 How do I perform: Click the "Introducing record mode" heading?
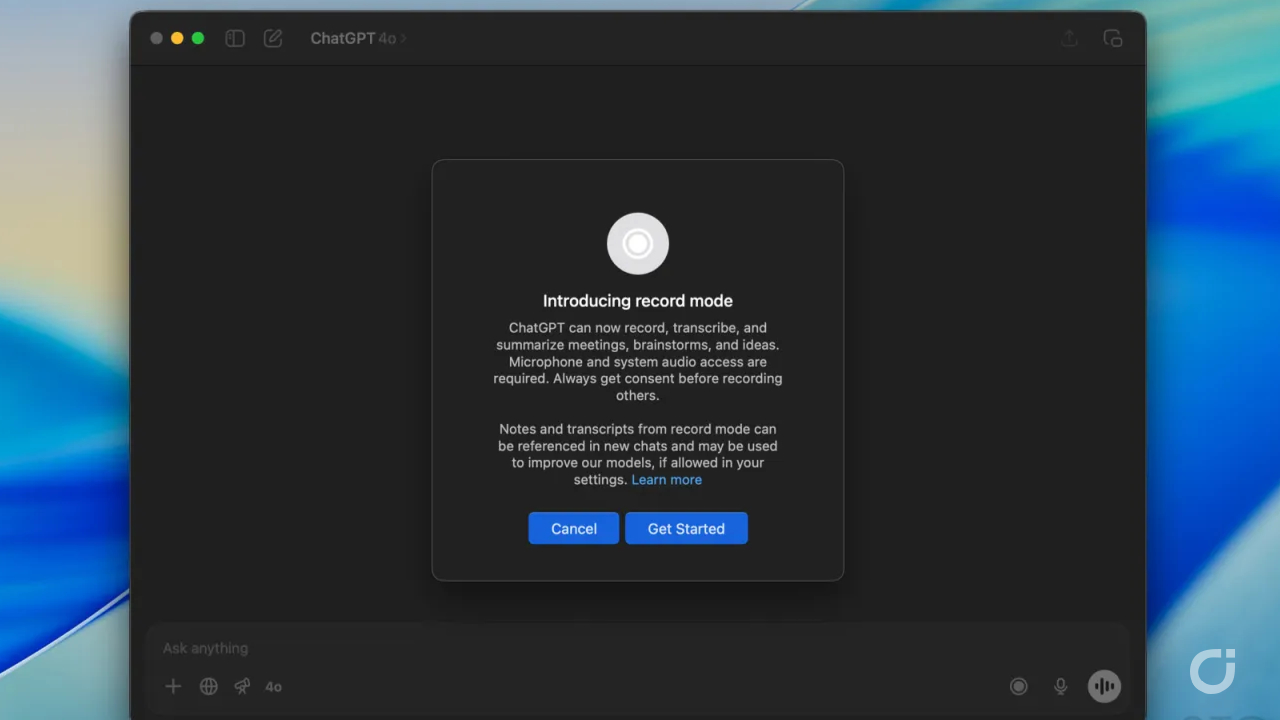(638, 300)
